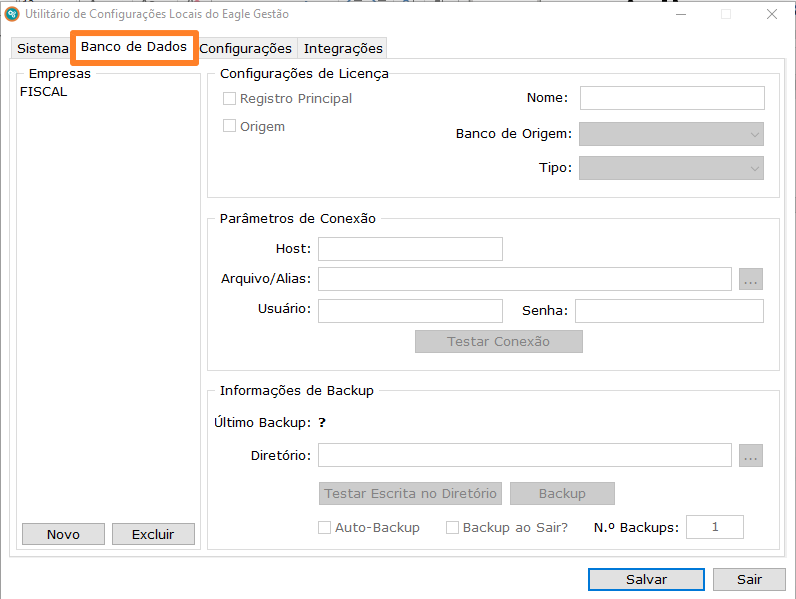Image resolution: width=796 pixels, height=599 pixels.
Task: Expand the Banco de Origem dropdown
Action: coord(671,134)
